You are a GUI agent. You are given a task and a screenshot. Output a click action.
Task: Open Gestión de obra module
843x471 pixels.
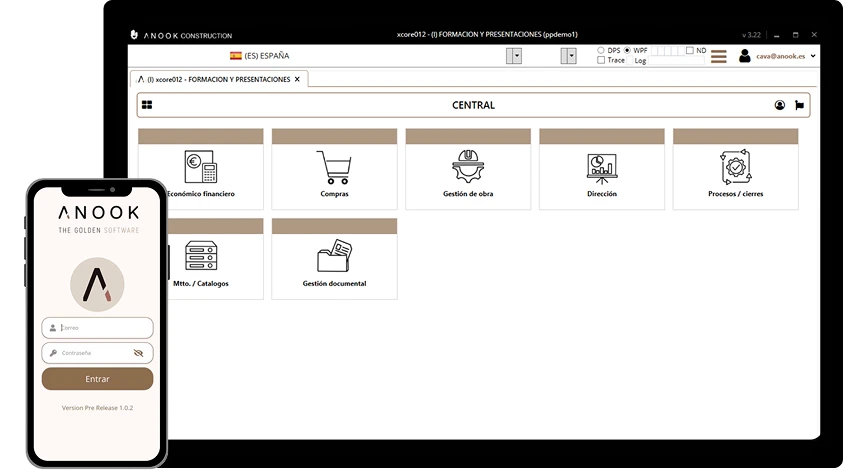tap(468, 174)
